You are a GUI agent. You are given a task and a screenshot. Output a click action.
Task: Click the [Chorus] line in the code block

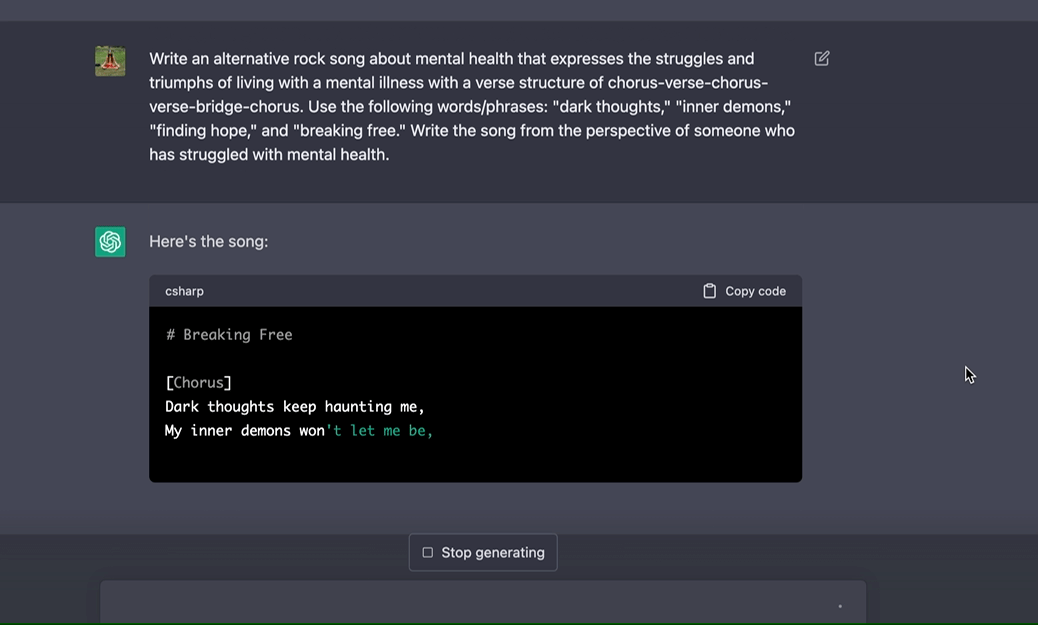(x=198, y=383)
